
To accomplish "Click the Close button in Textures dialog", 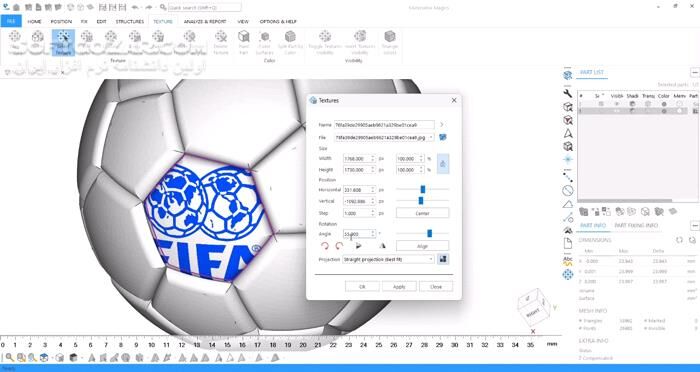I will coord(436,287).
